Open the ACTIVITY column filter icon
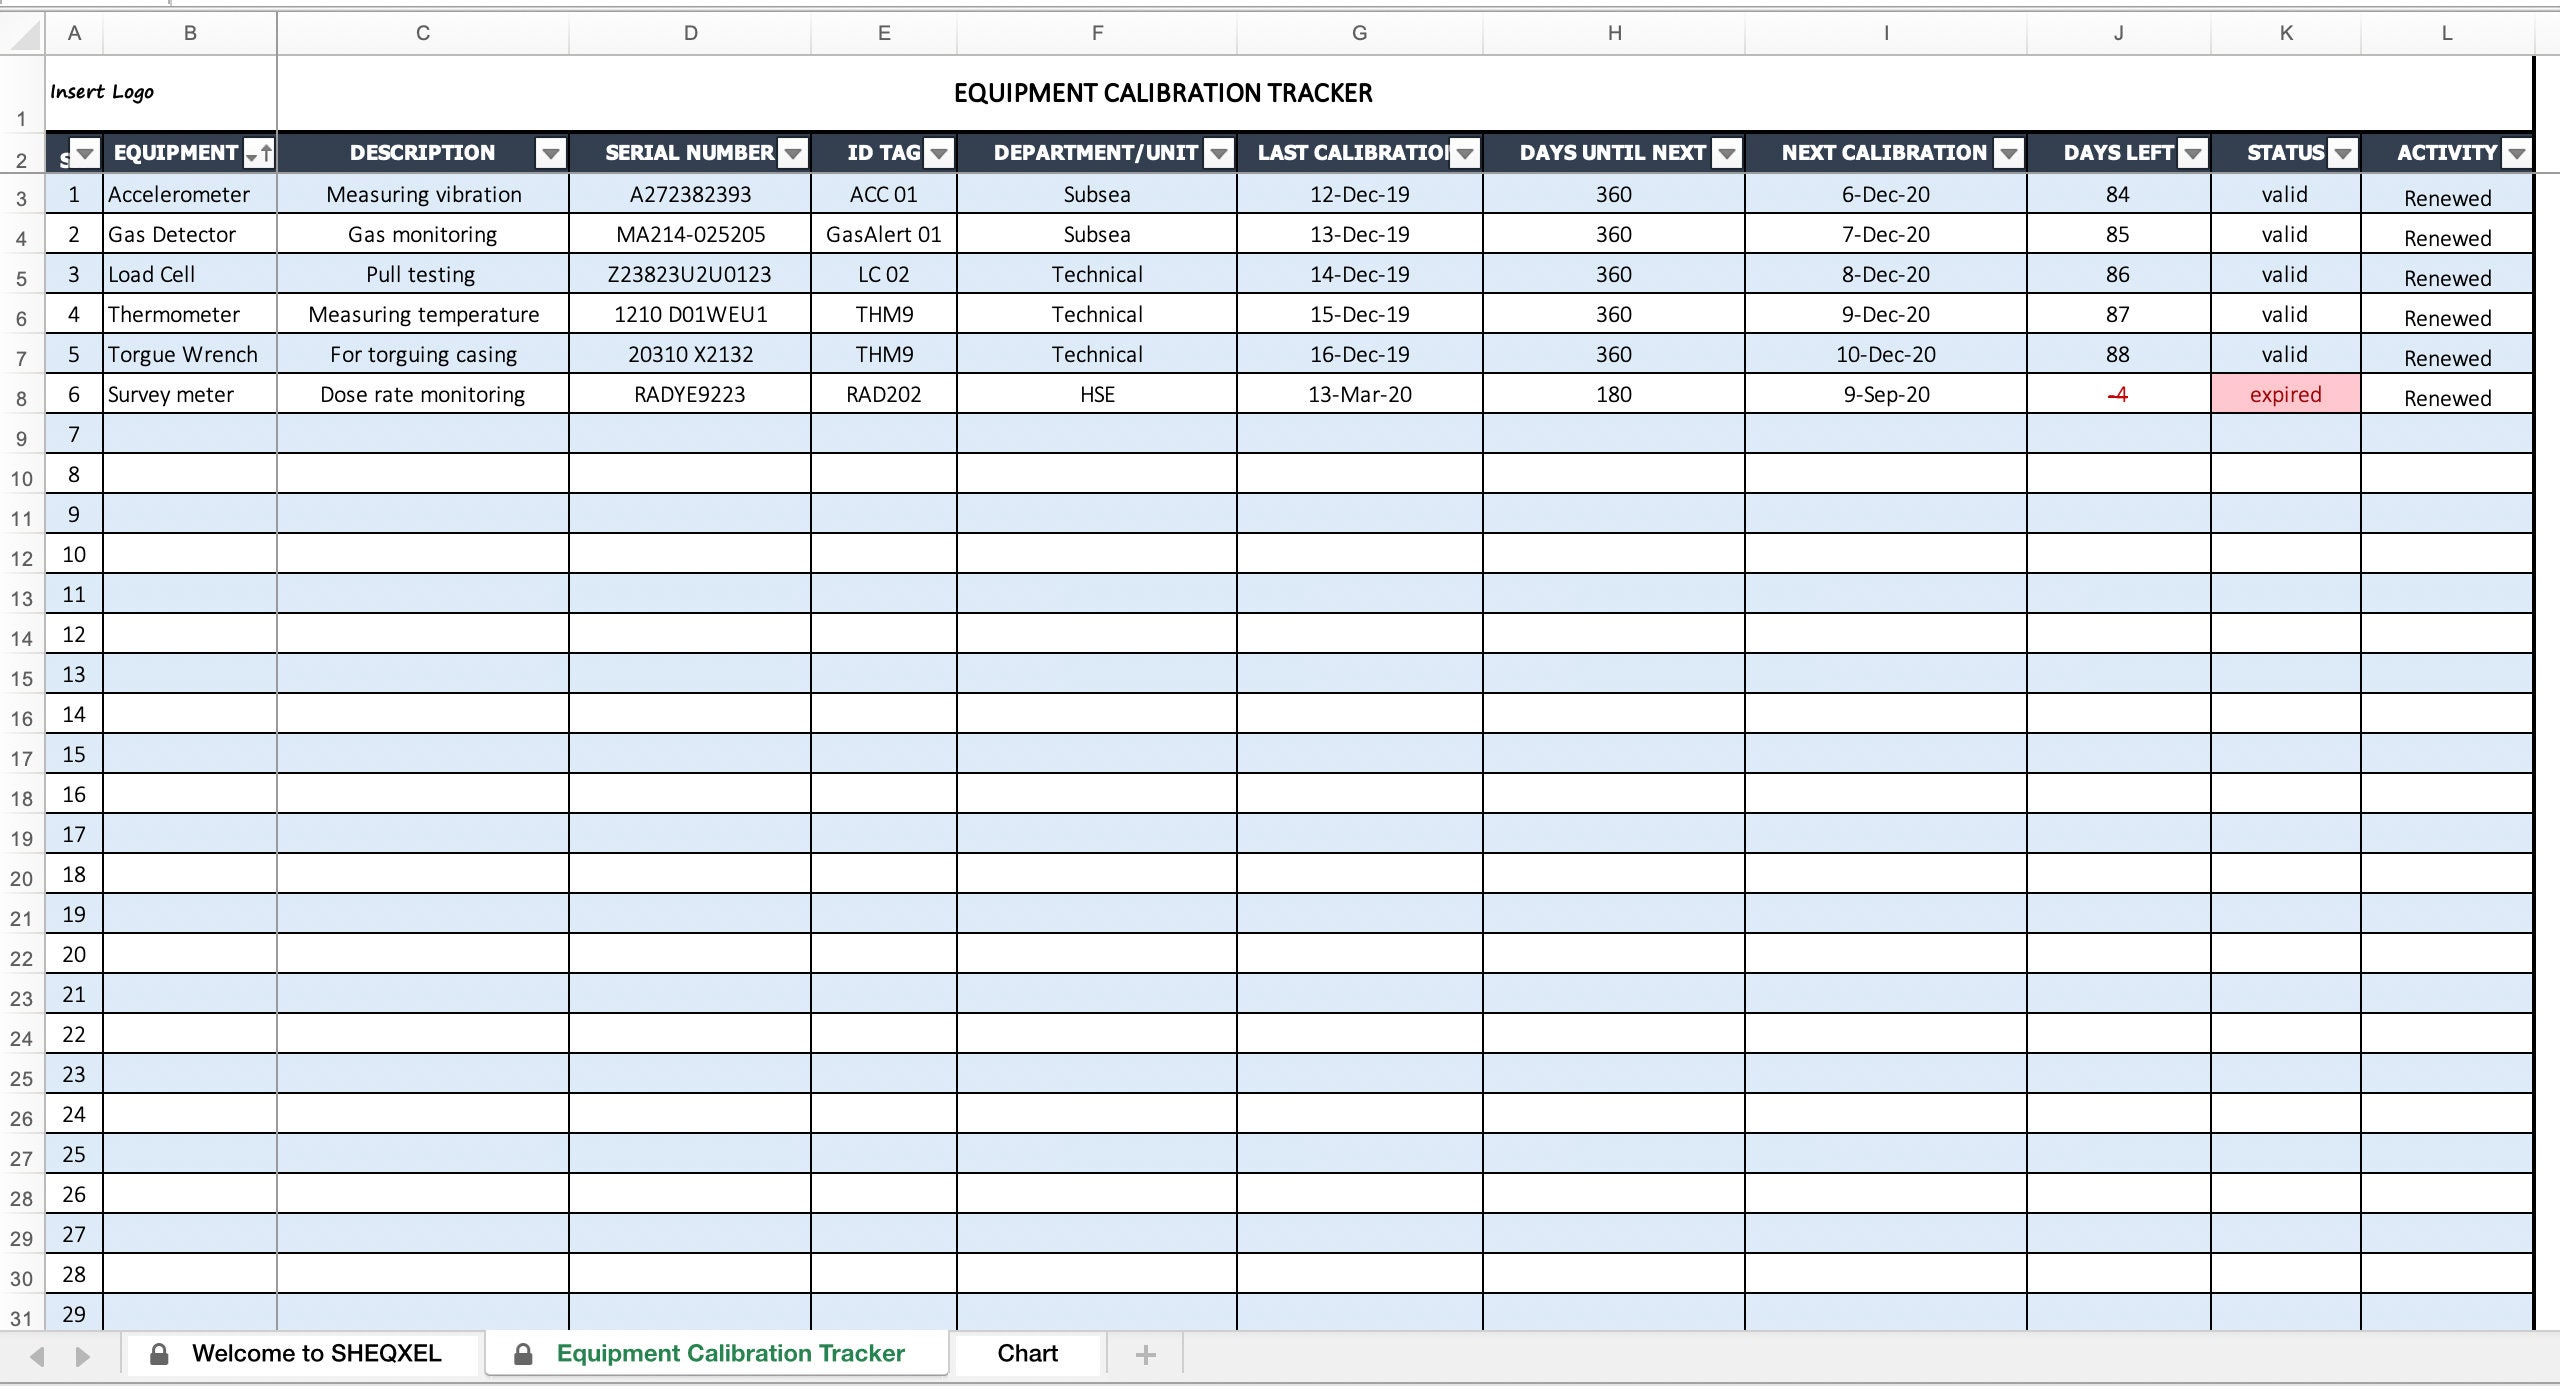Viewport: 2560px width, 1386px height. pos(2517,153)
